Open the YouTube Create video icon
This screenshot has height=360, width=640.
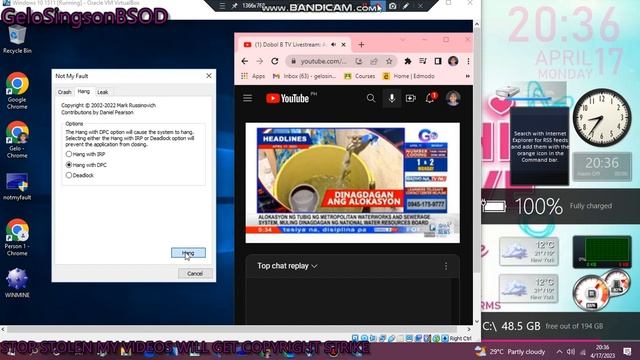[411, 98]
